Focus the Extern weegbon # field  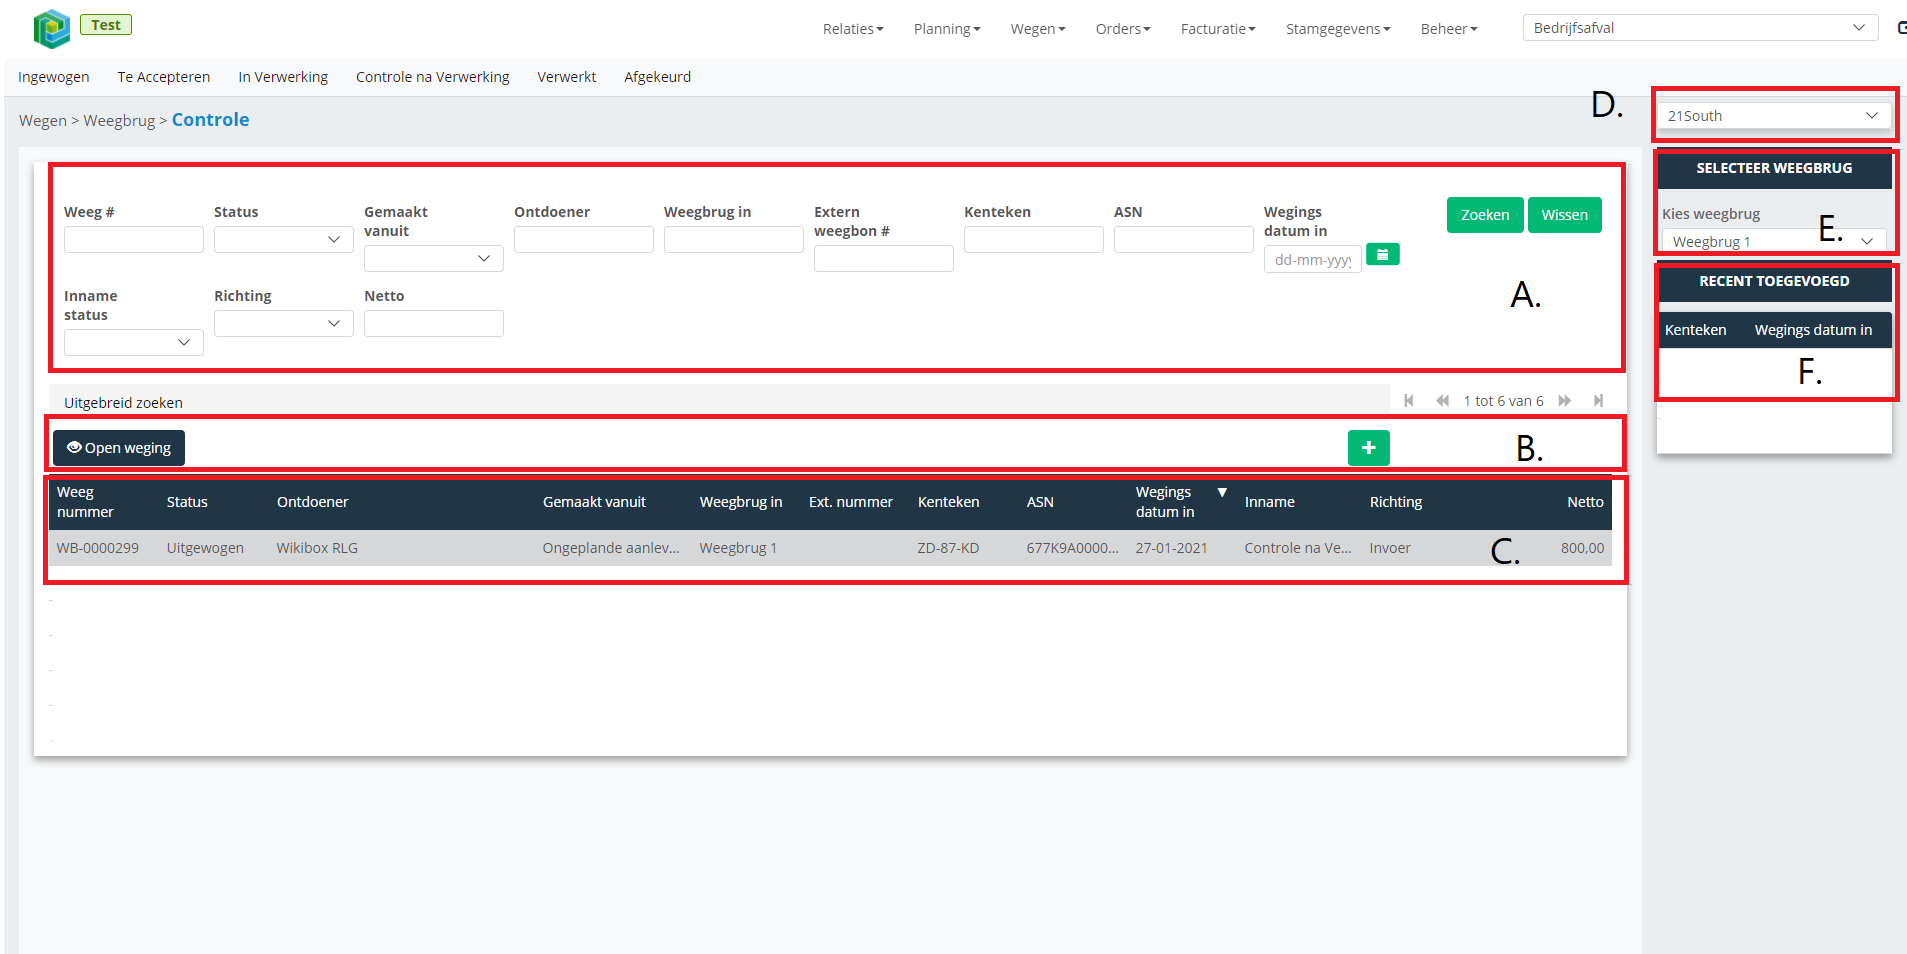pyautogui.click(x=883, y=258)
